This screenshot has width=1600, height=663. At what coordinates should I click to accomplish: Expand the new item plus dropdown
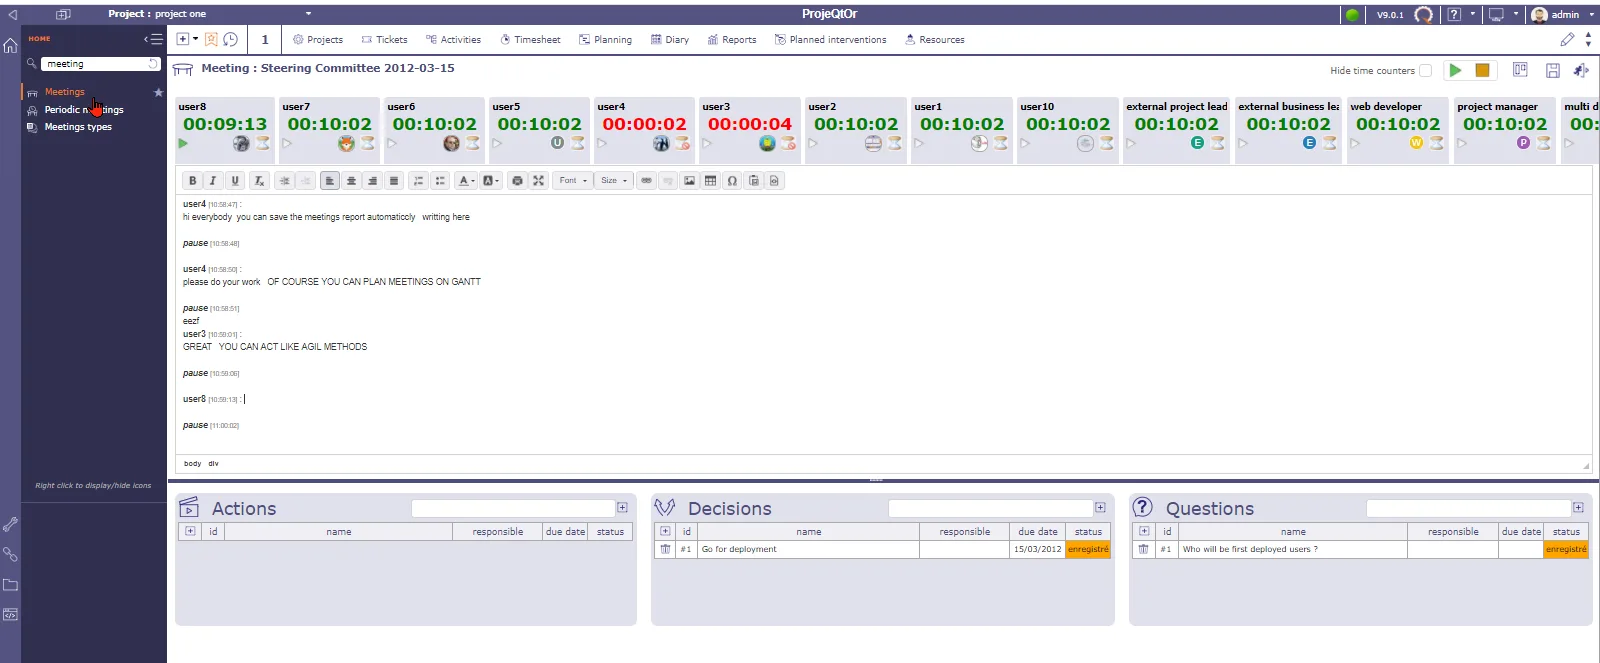(195, 40)
